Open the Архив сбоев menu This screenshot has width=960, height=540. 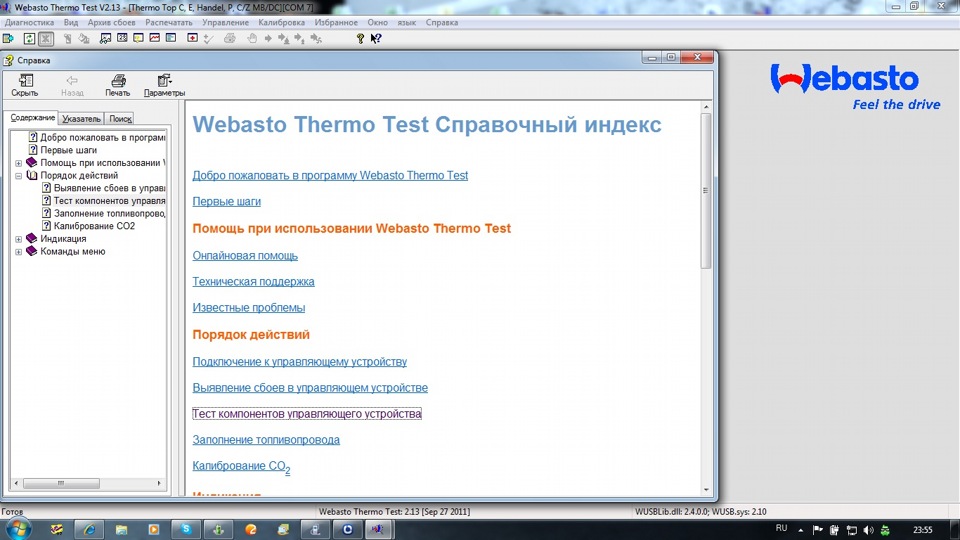click(x=111, y=23)
